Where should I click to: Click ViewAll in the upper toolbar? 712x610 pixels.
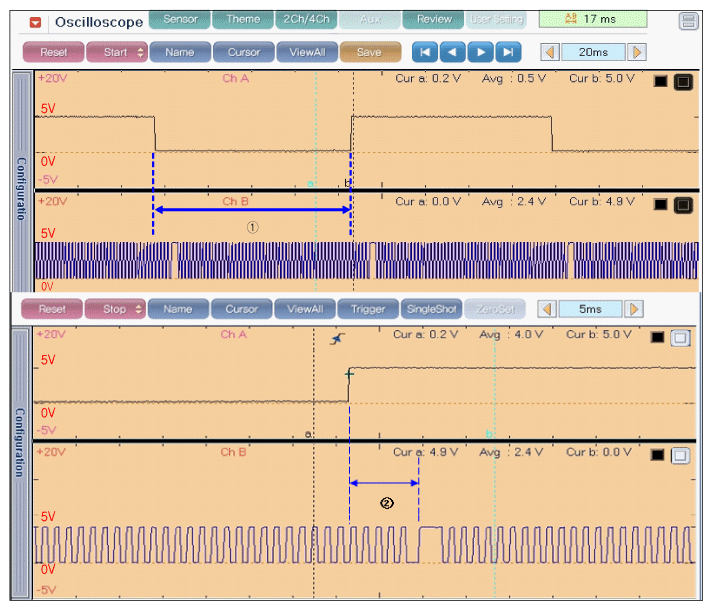click(307, 52)
